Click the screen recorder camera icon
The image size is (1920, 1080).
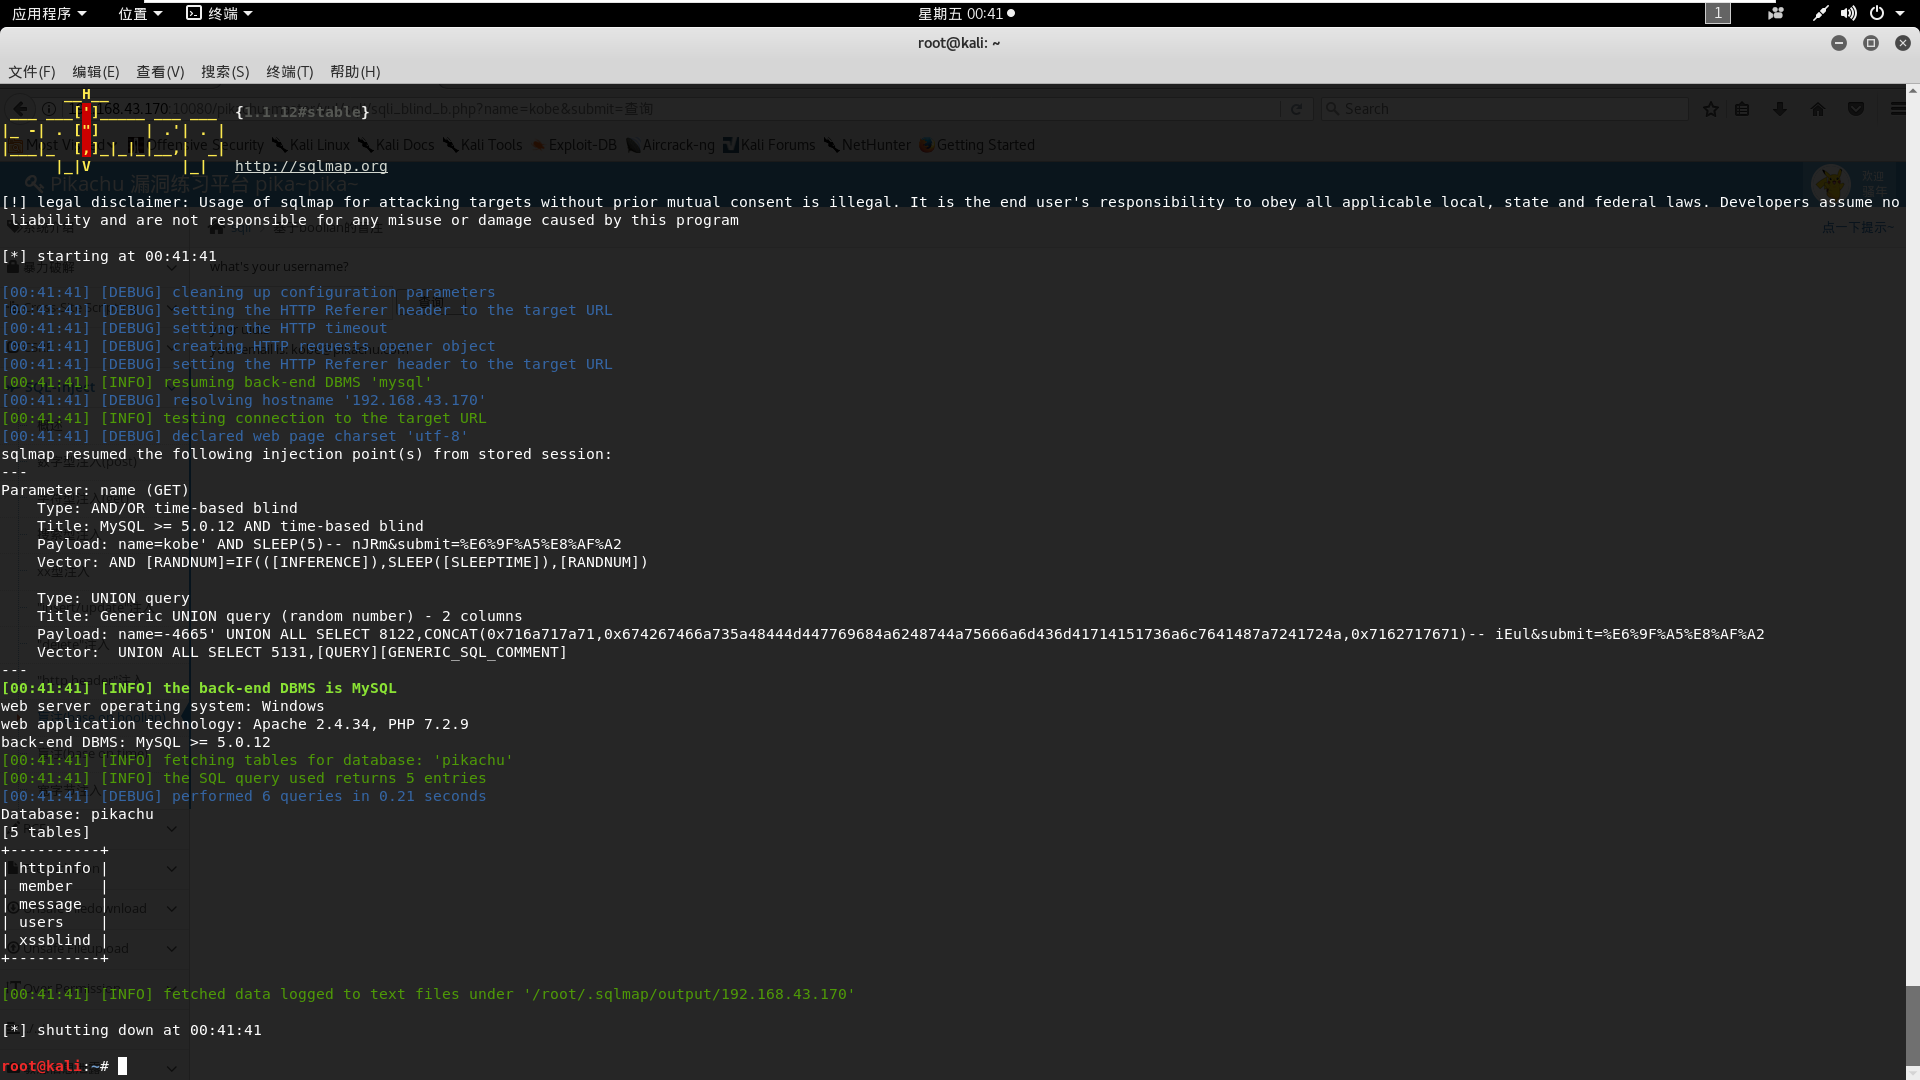(x=1776, y=13)
